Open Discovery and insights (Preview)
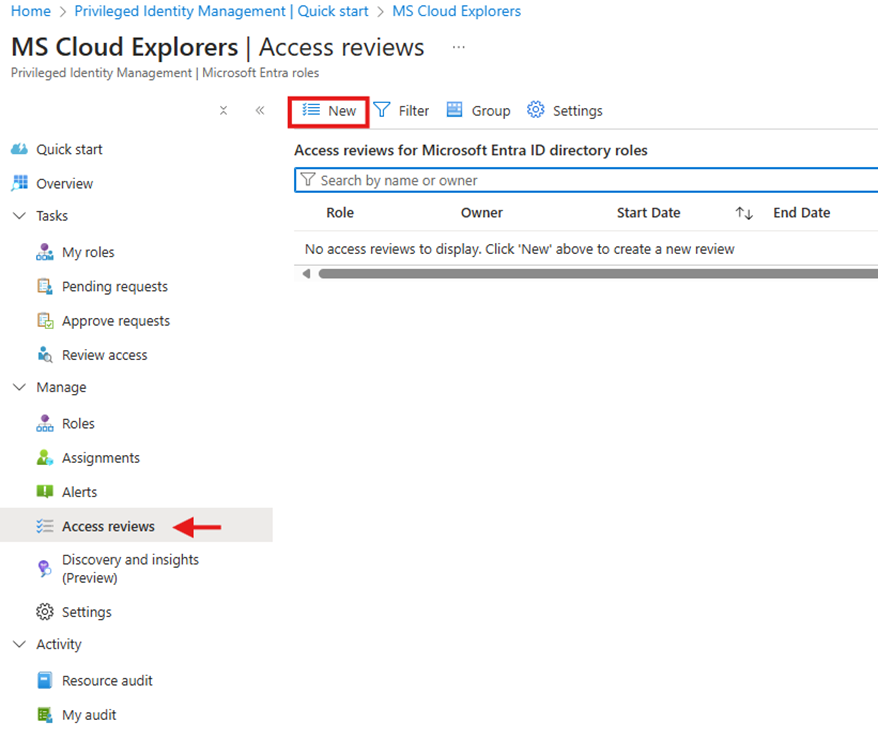 click(130, 569)
